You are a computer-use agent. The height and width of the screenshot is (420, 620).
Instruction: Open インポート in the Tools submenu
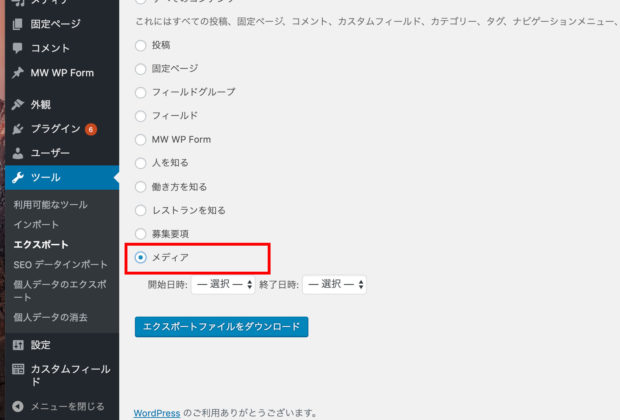36,225
